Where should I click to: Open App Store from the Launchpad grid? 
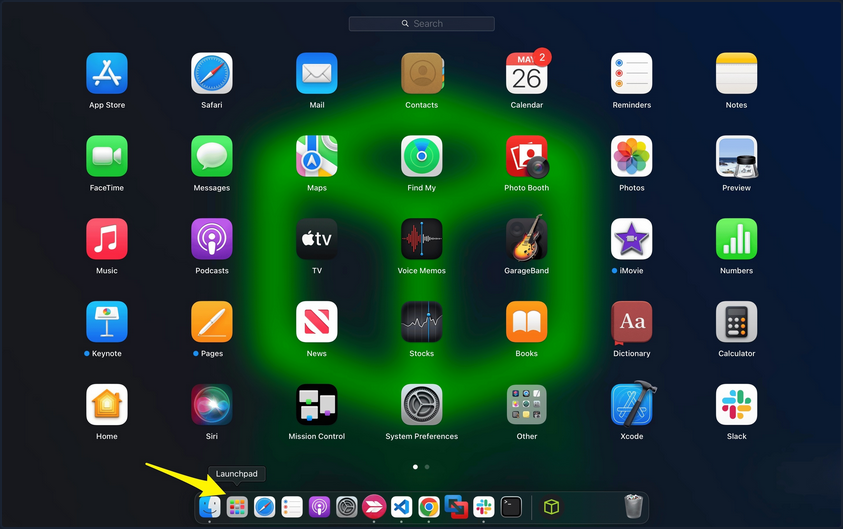click(x=107, y=73)
